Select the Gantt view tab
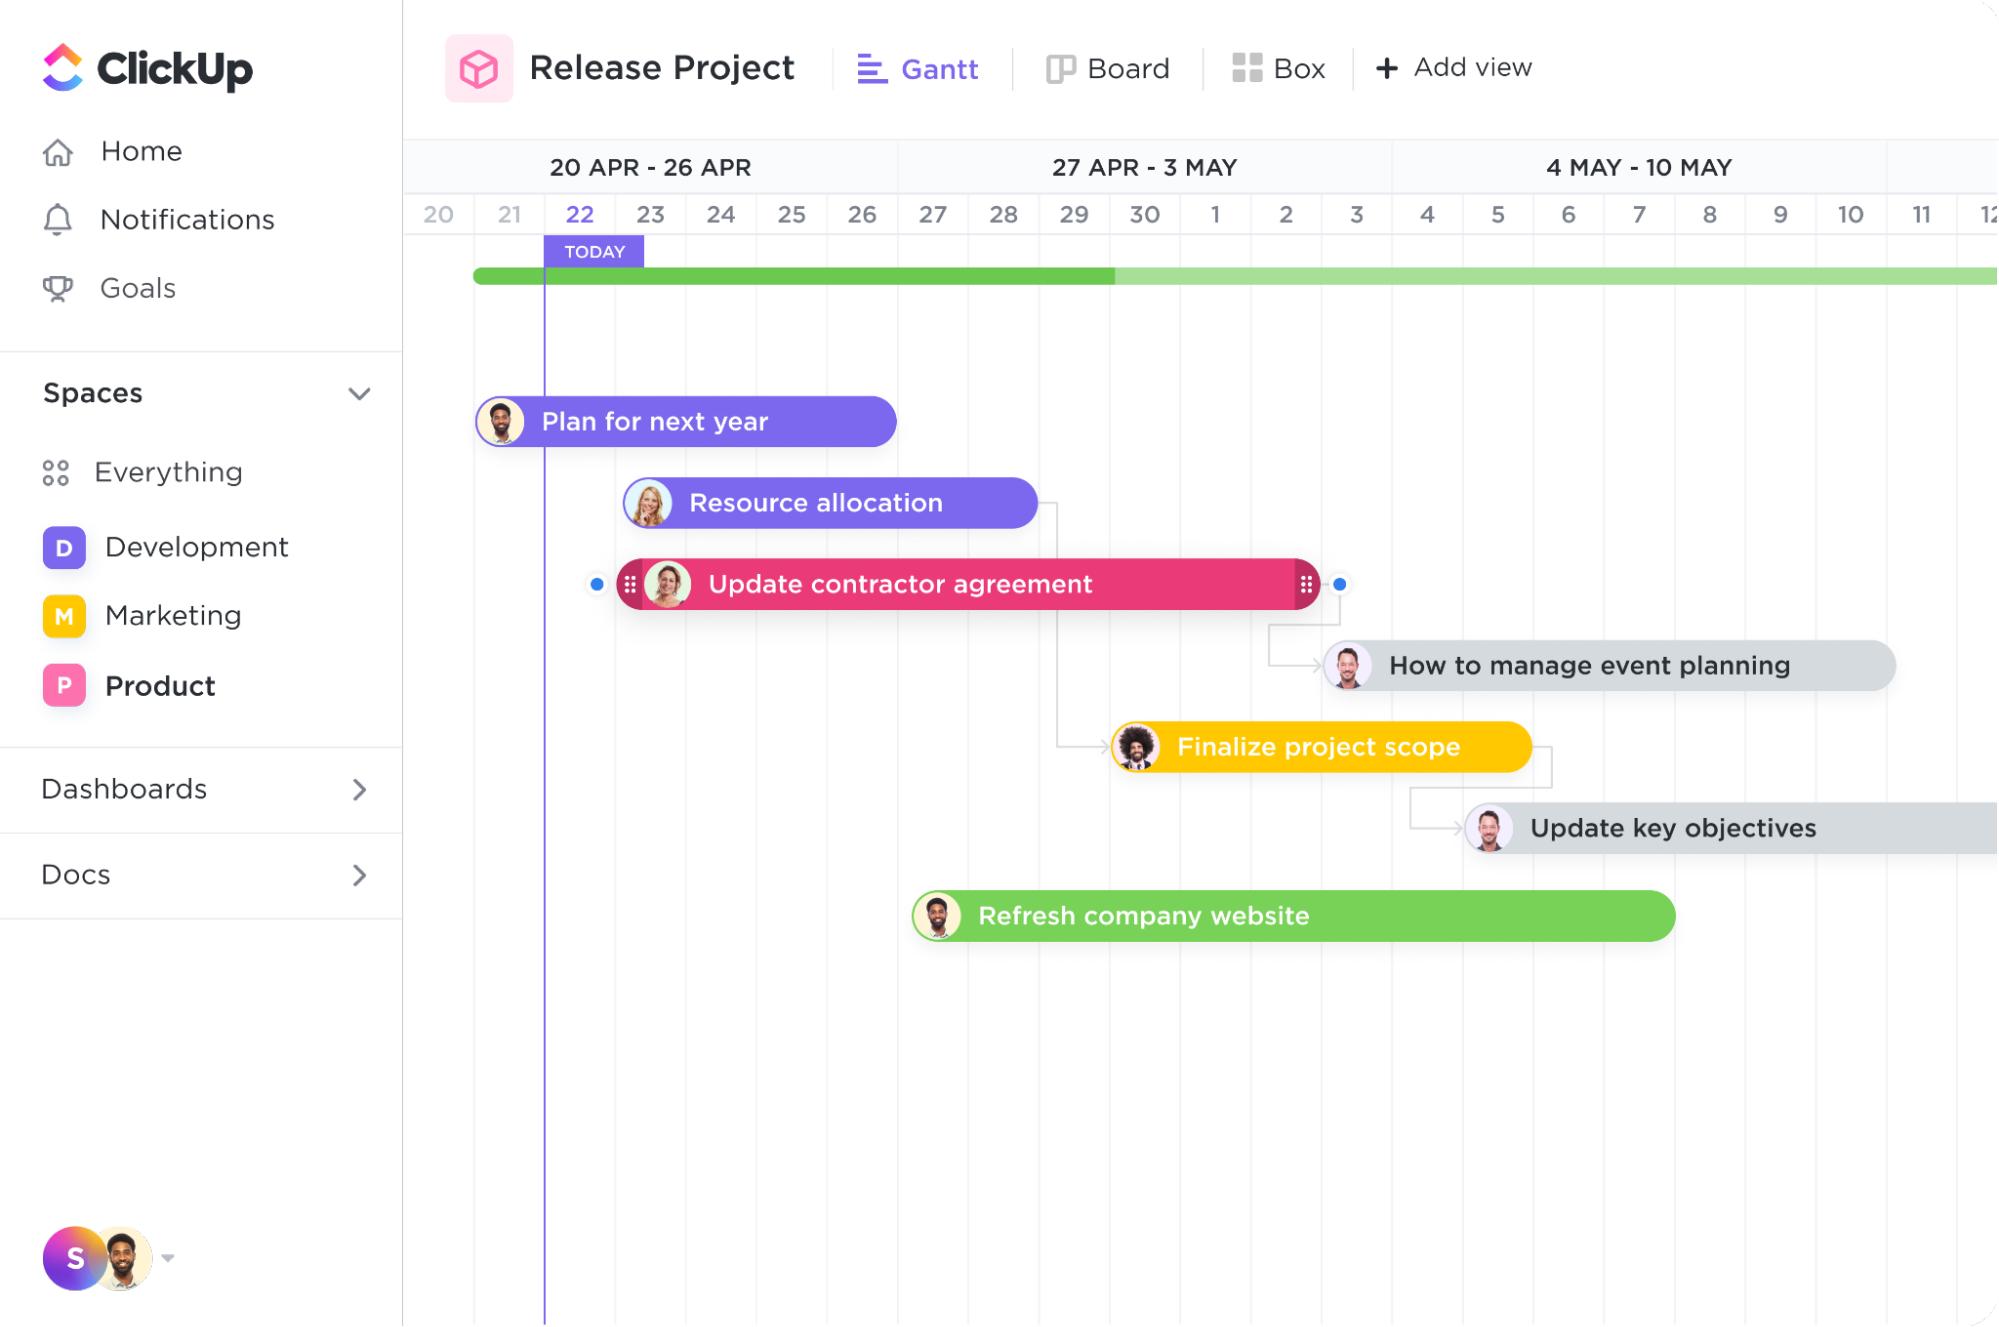 click(918, 68)
